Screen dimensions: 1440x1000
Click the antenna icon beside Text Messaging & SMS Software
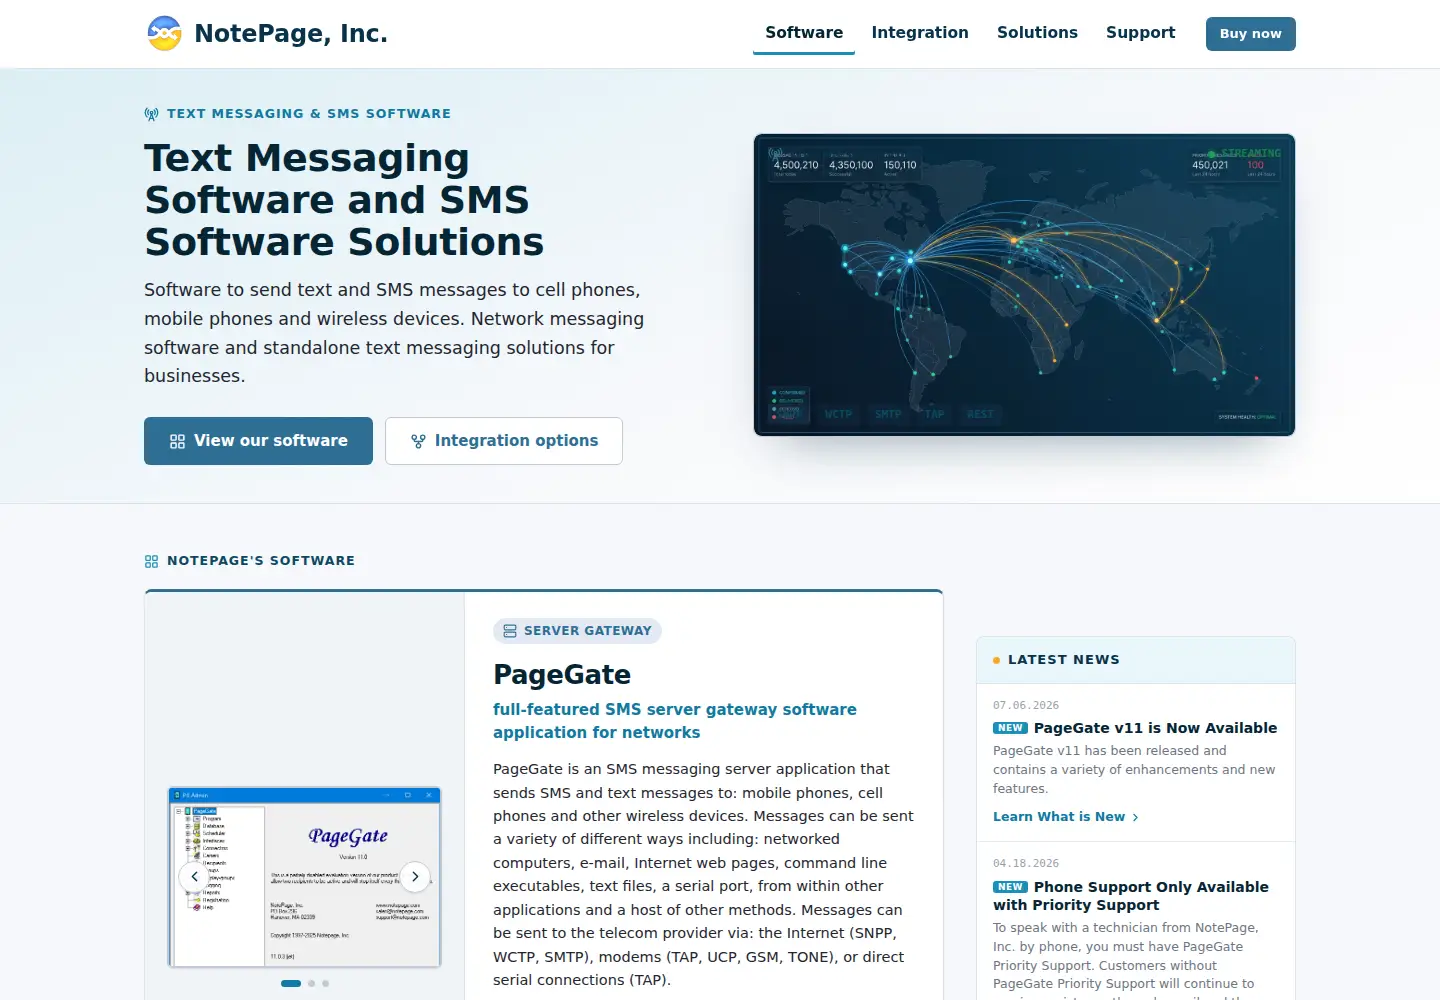click(152, 114)
